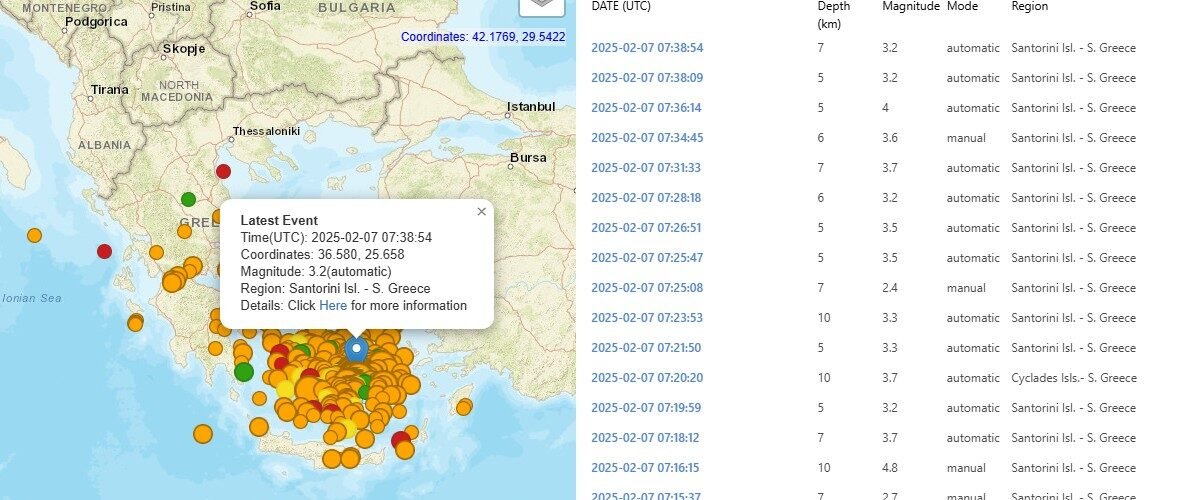Viewport: 1194px width, 500px height.
Task: Click the Region column header
Action: click(1029, 6)
